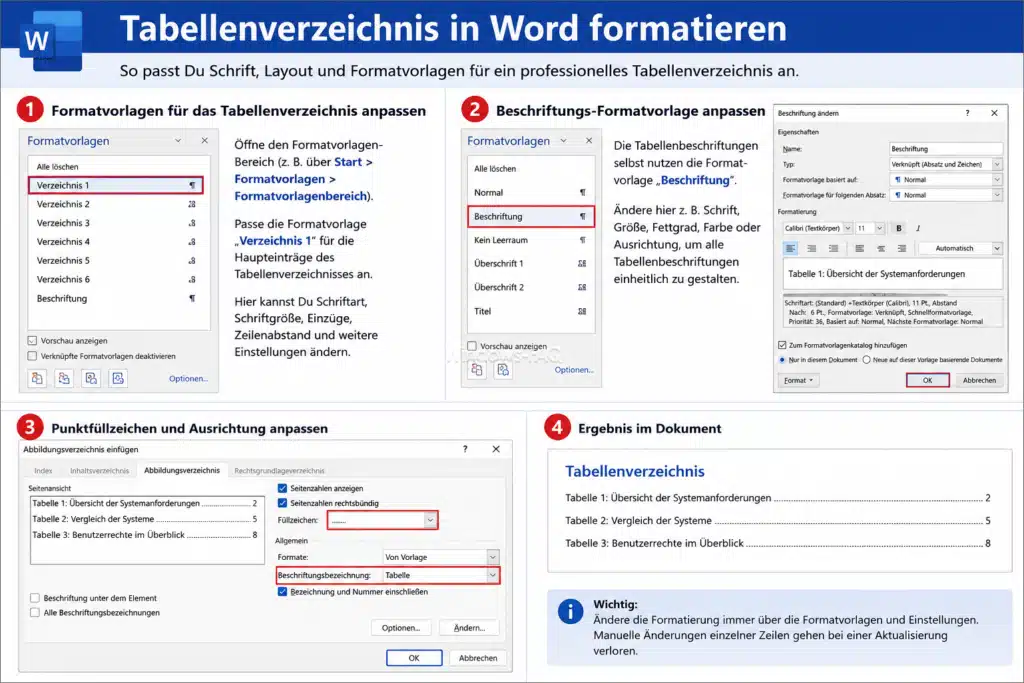Screen dimensions: 1024x683
Task: Click the Word logo in the header
Action: [51, 40]
